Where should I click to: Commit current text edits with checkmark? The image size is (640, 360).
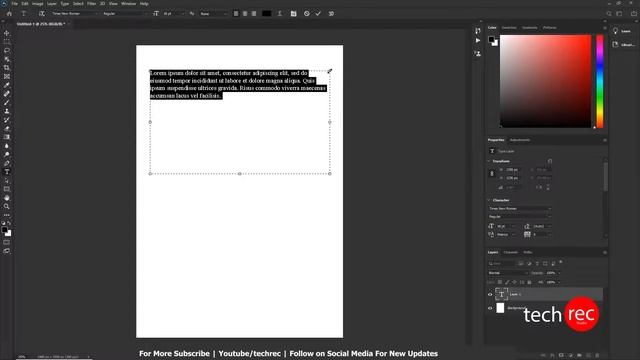point(318,13)
